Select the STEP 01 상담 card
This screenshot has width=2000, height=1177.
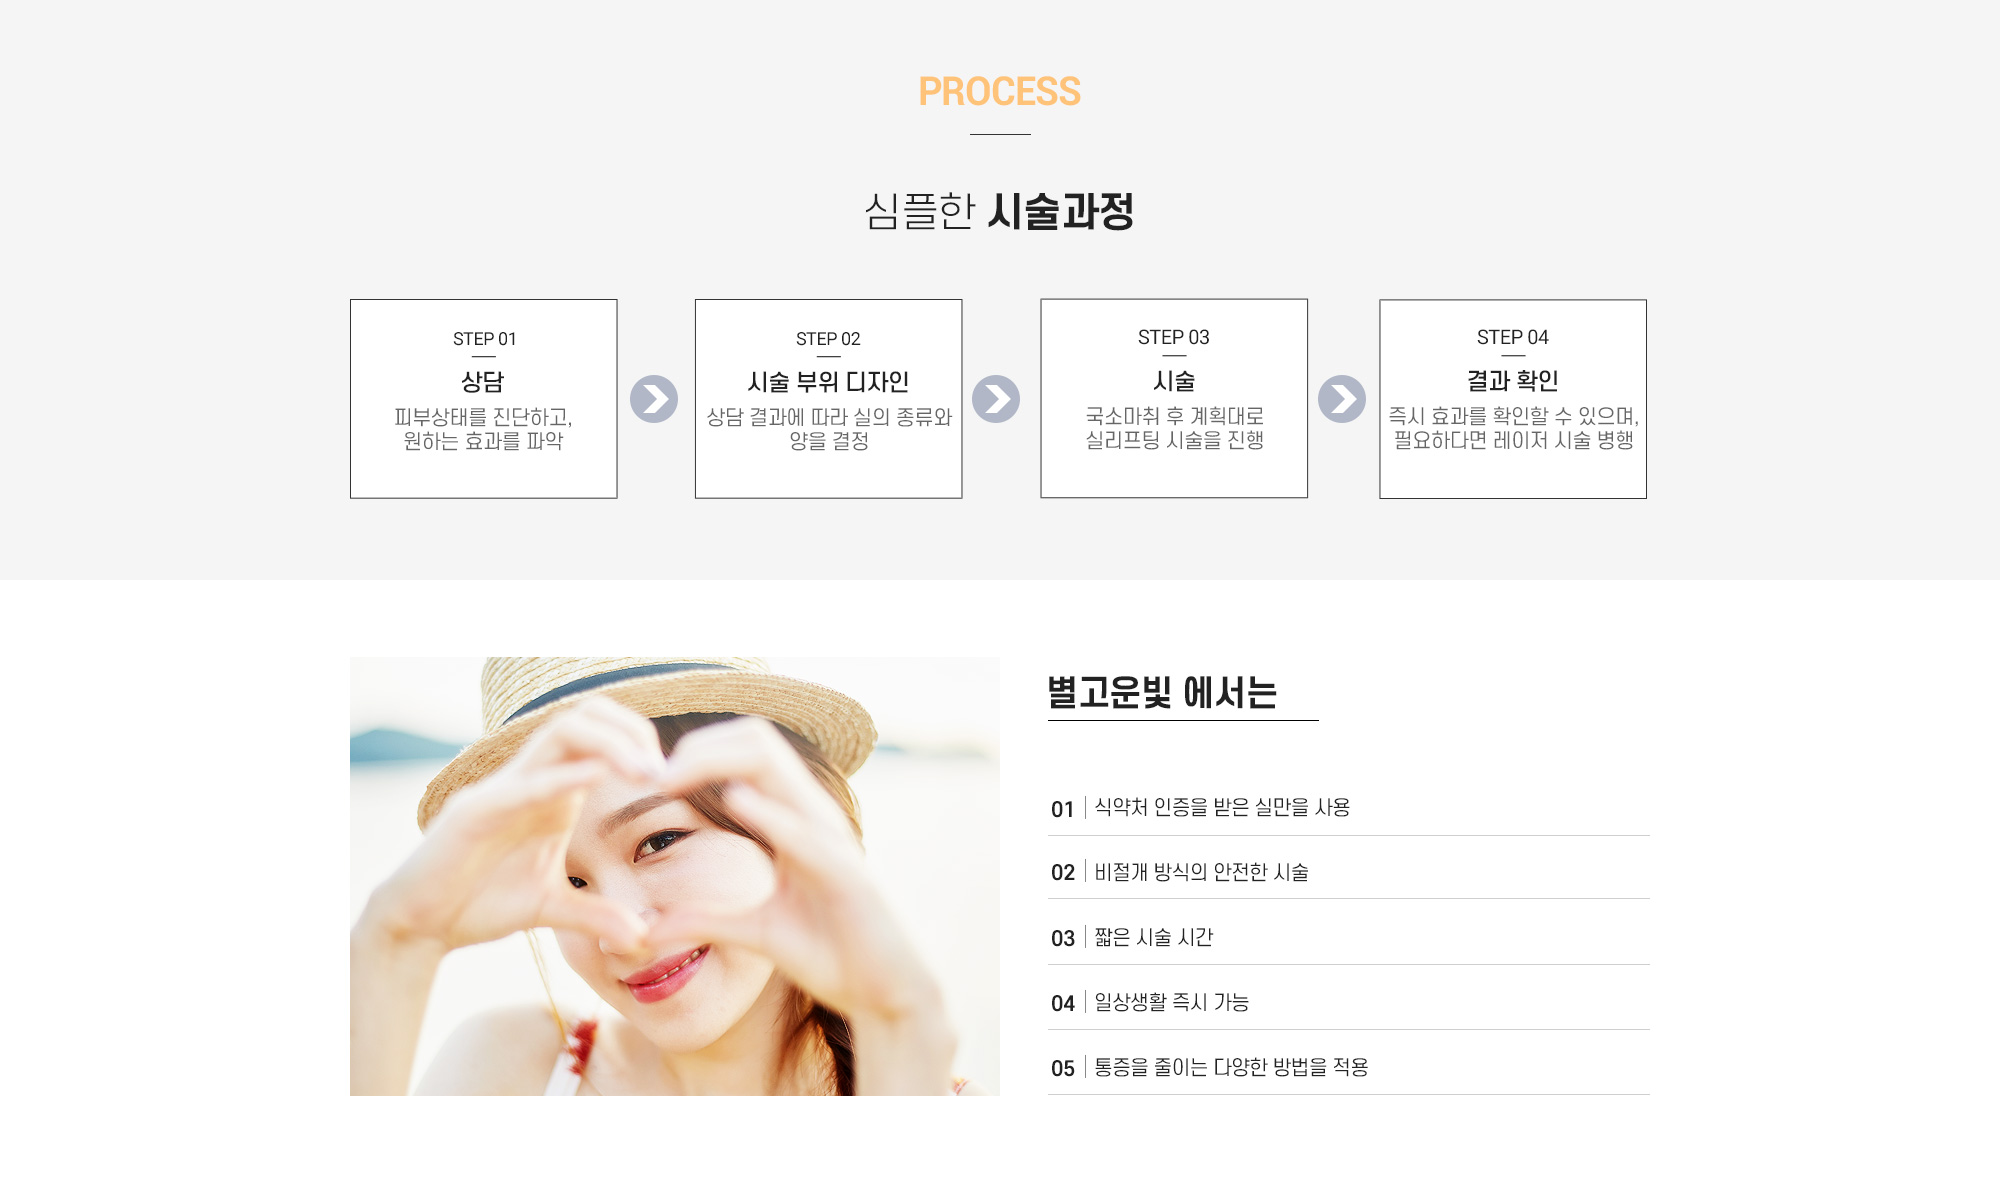pos(484,399)
